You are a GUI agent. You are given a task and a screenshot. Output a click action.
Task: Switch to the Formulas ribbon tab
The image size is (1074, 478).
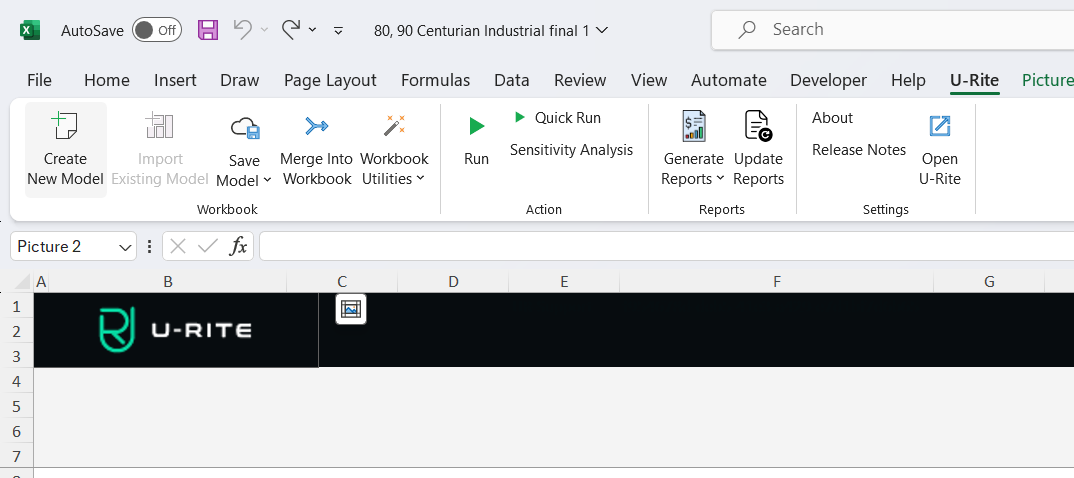tap(435, 80)
